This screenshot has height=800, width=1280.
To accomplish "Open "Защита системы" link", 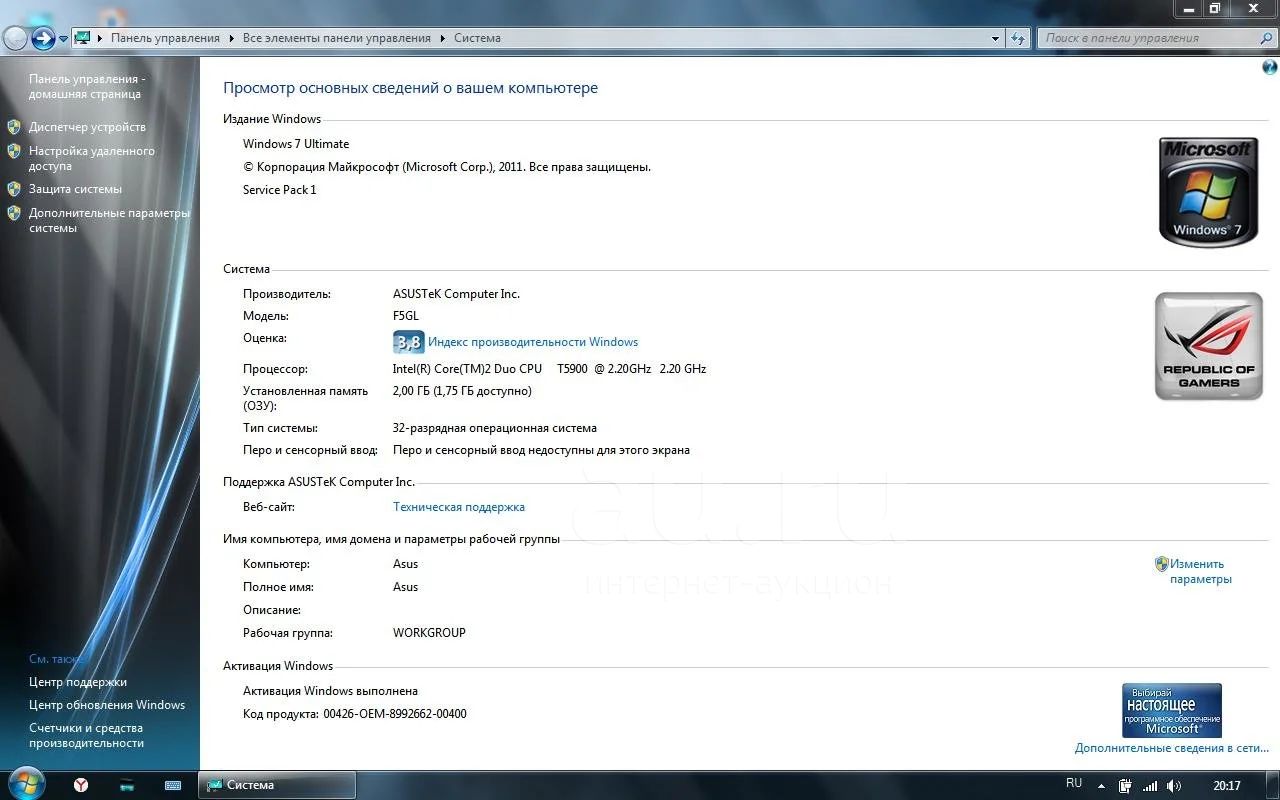I will click(75, 189).
